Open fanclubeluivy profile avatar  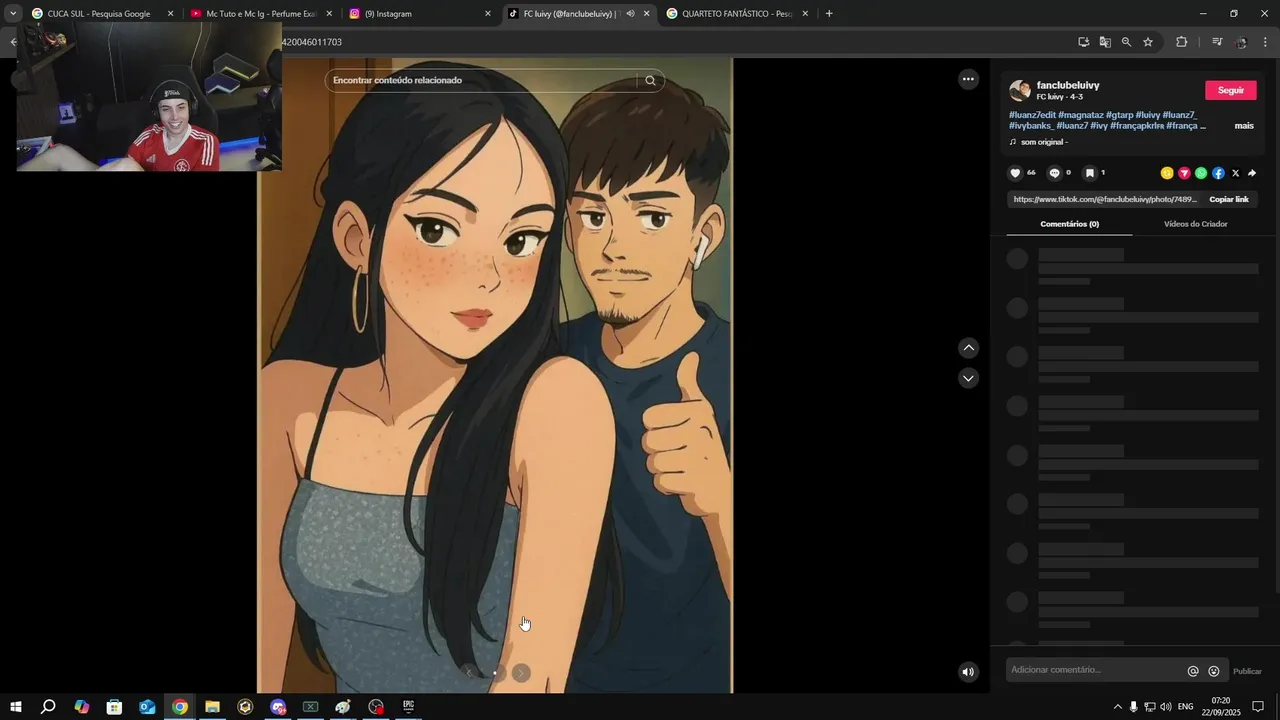tap(1020, 90)
